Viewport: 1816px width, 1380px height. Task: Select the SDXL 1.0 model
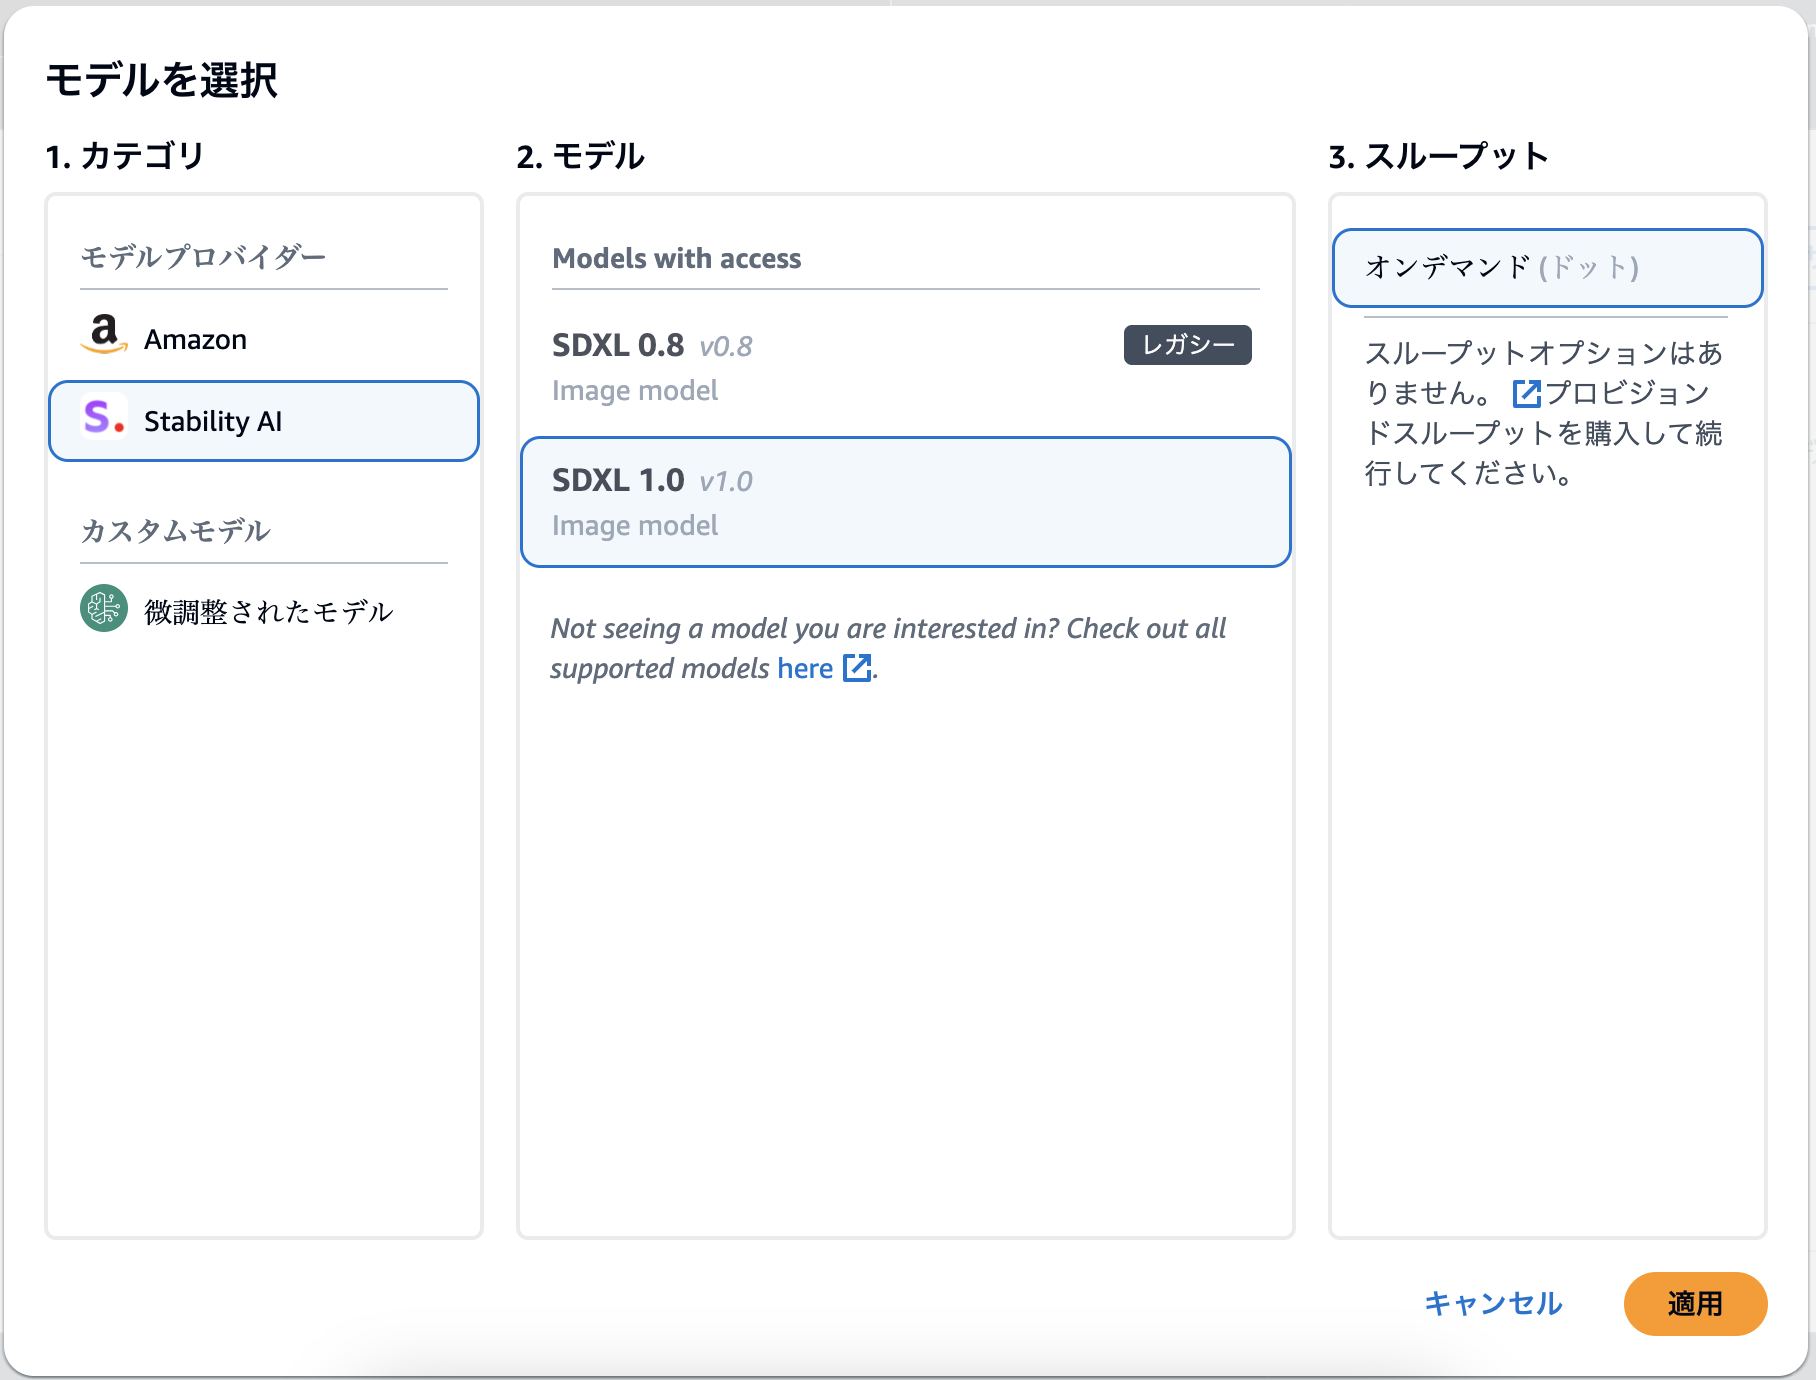(x=906, y=502)
